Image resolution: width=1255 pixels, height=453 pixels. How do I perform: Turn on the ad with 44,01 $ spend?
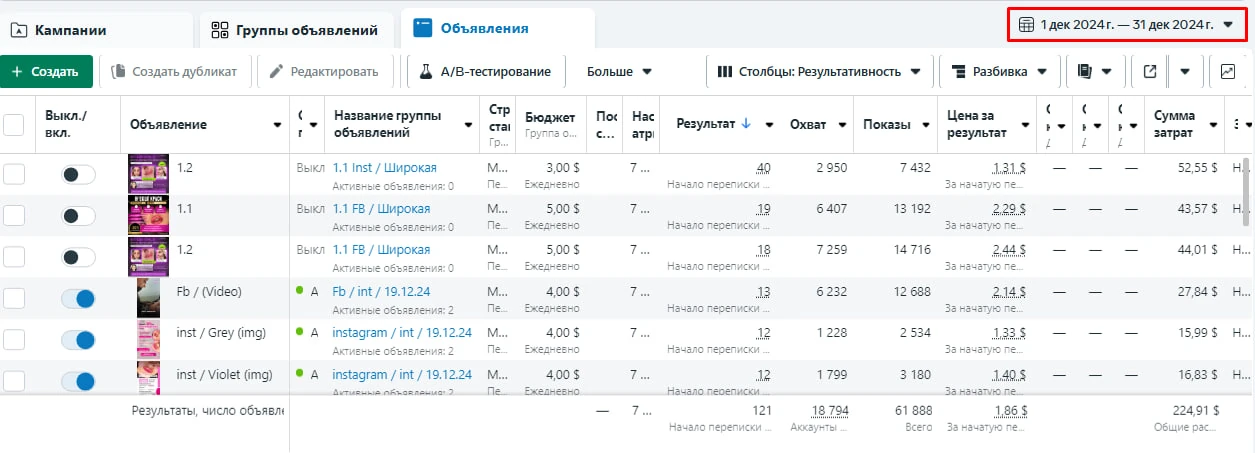pyautogui.click(x=78, y=257)
